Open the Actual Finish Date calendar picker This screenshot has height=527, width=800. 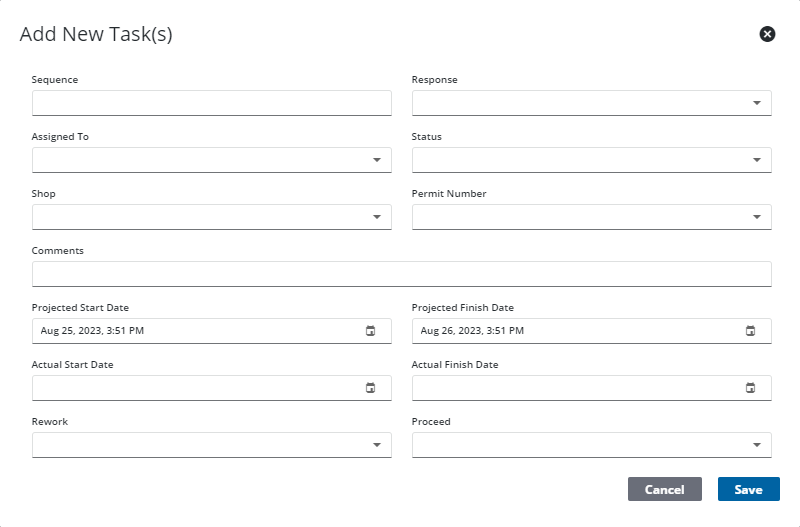(x=750, y=388)
